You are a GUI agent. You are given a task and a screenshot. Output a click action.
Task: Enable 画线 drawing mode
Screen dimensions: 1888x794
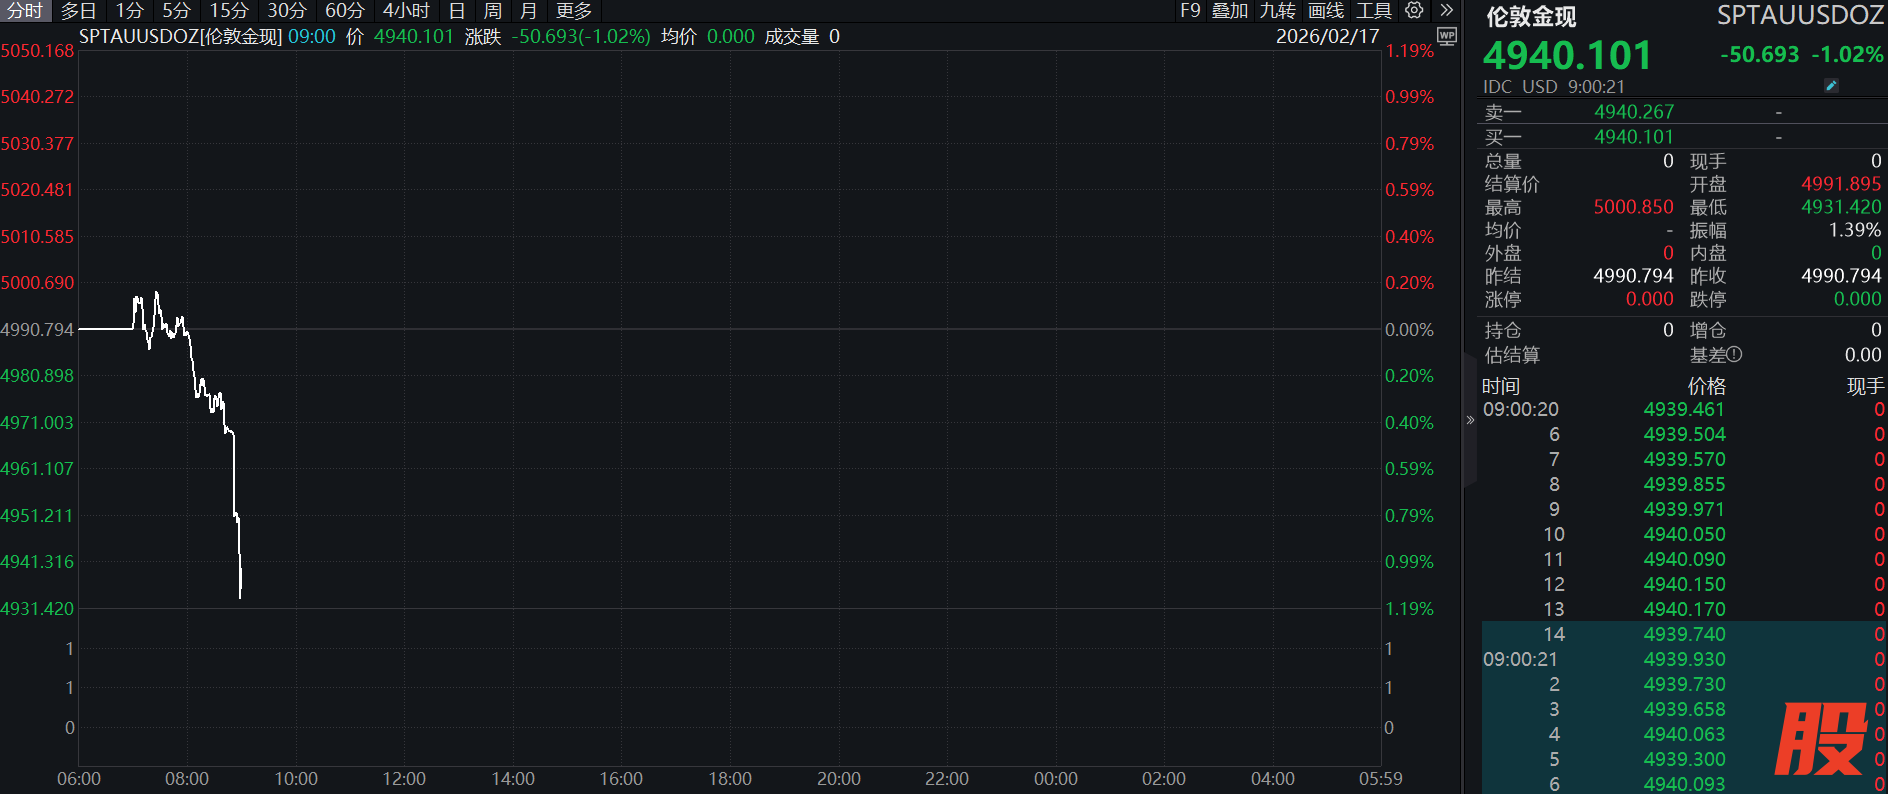1326,11
